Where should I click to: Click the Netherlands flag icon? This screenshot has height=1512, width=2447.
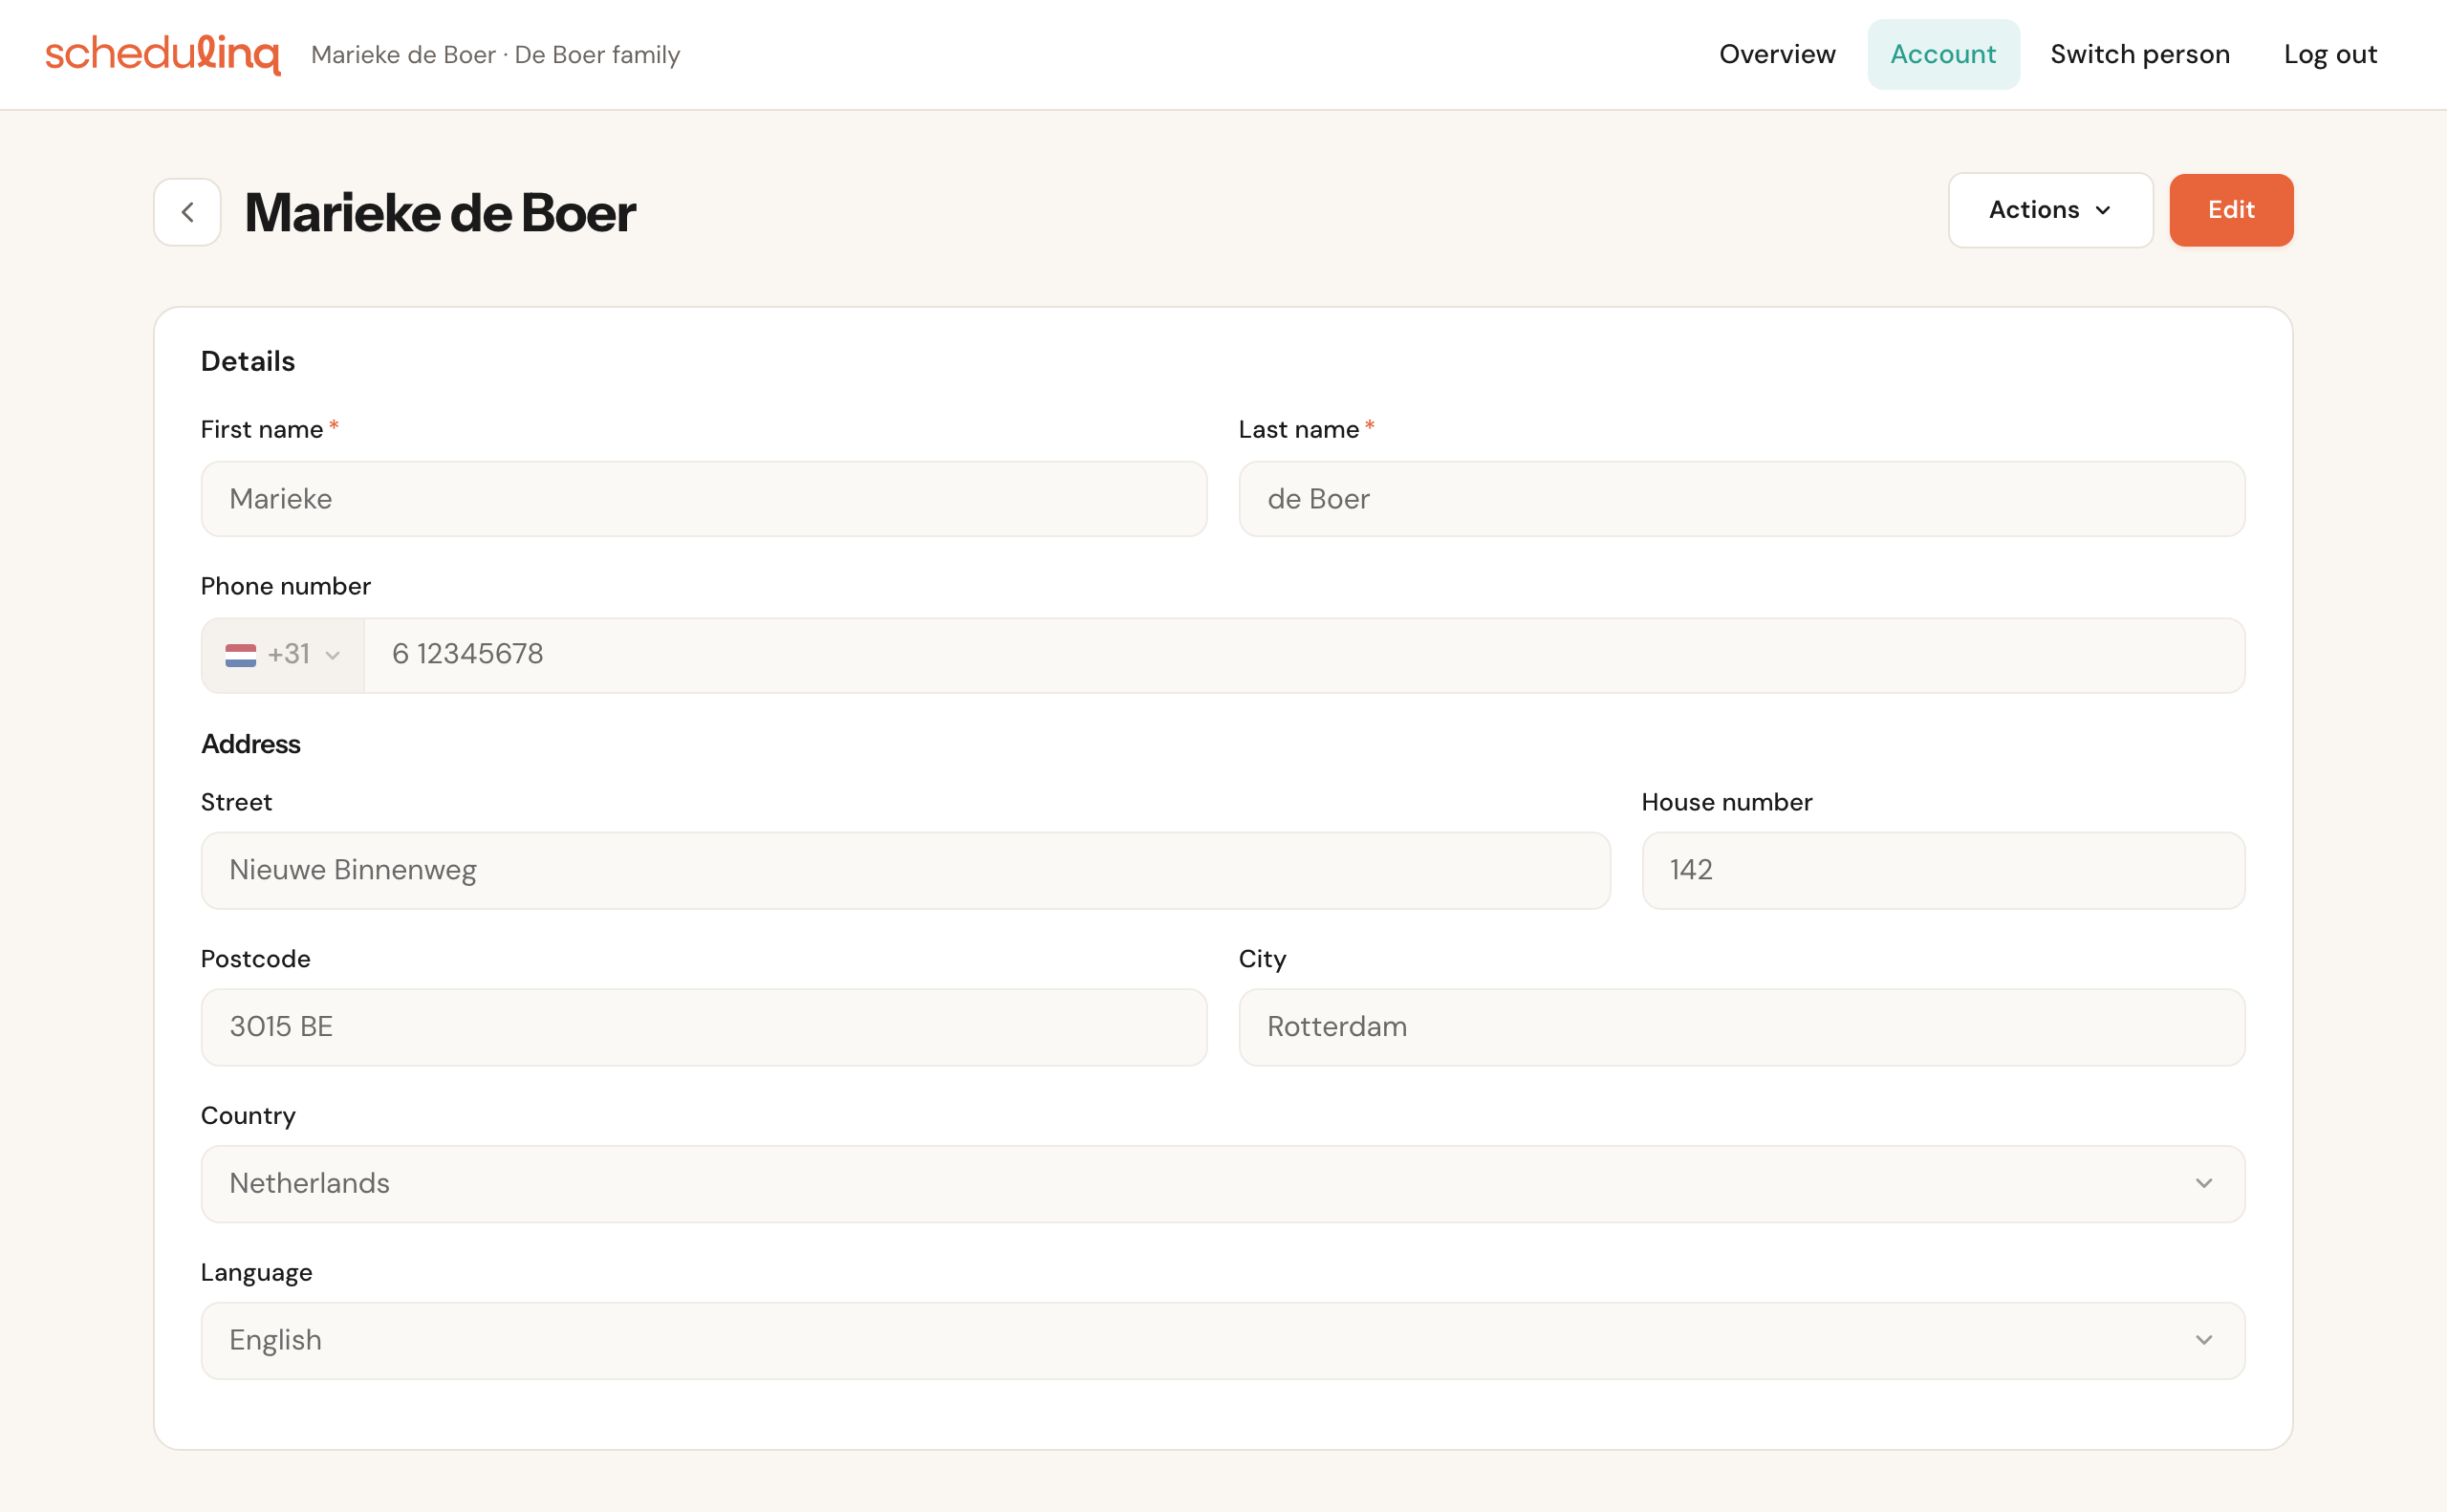[240, 655]
